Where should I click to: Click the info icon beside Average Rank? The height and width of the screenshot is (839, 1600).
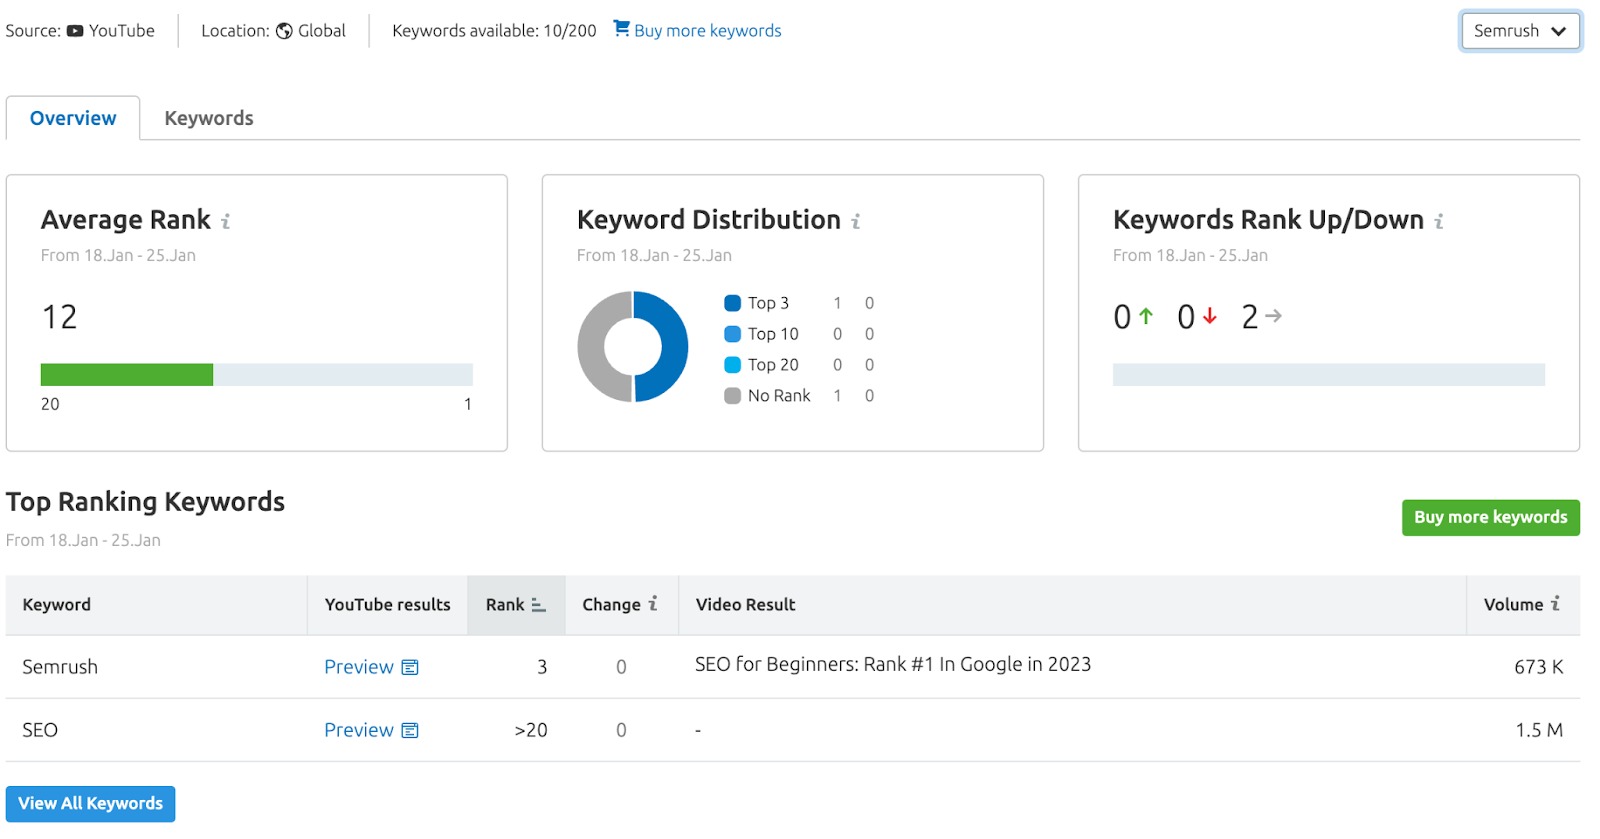[x=226, y=221]
